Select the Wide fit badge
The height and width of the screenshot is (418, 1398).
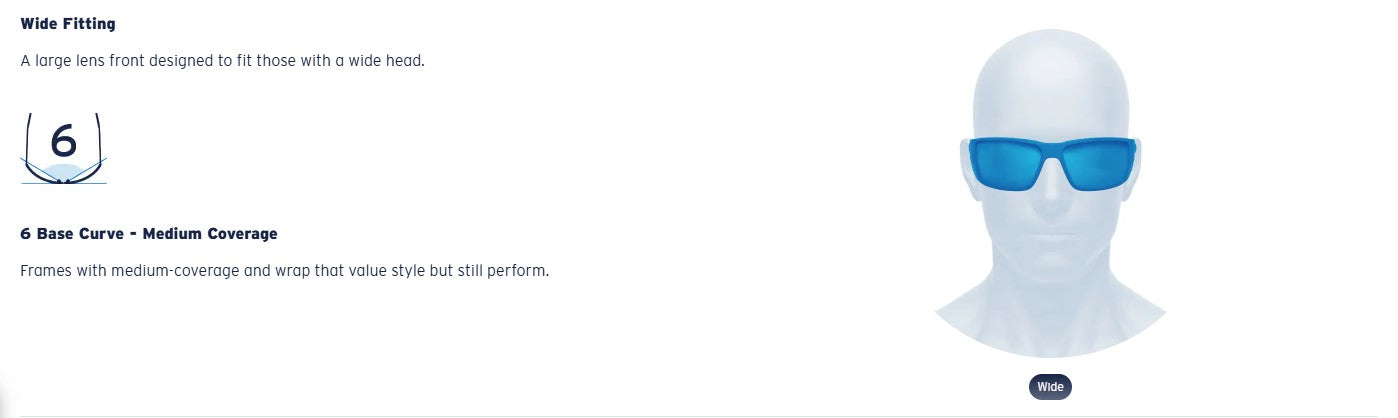click(x=1050, y=387)
